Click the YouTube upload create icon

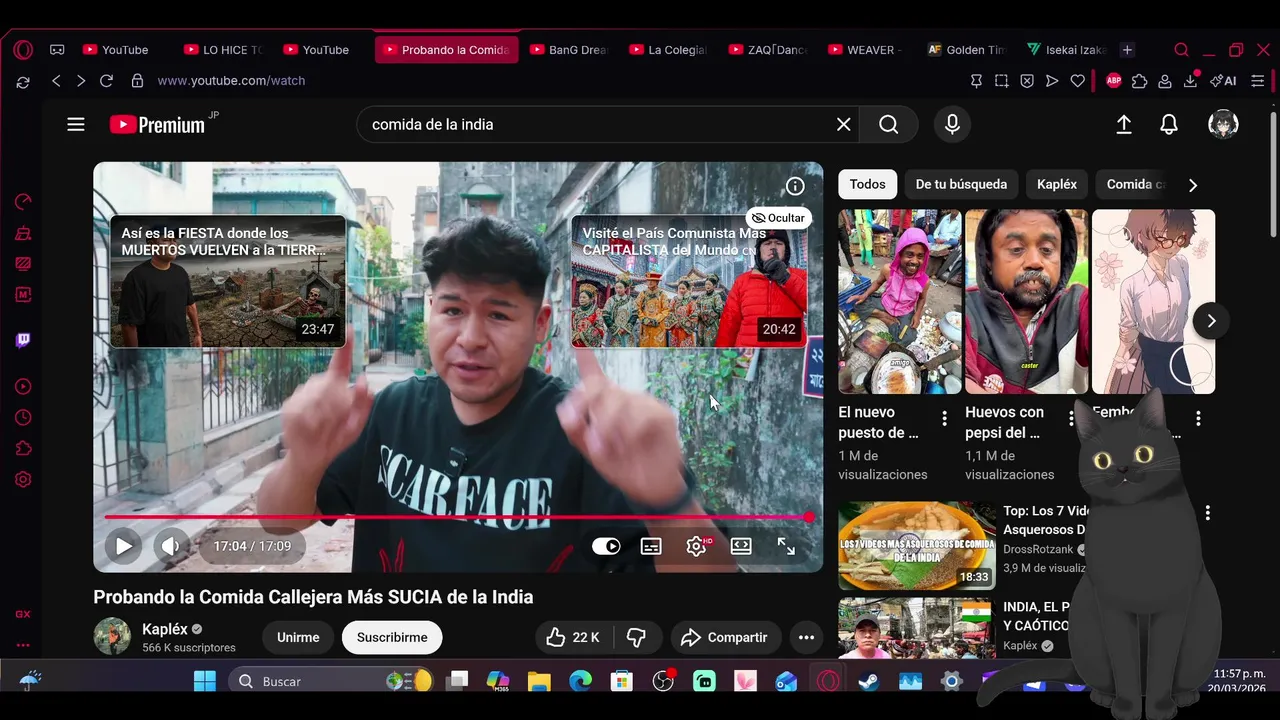point(1124,125)
